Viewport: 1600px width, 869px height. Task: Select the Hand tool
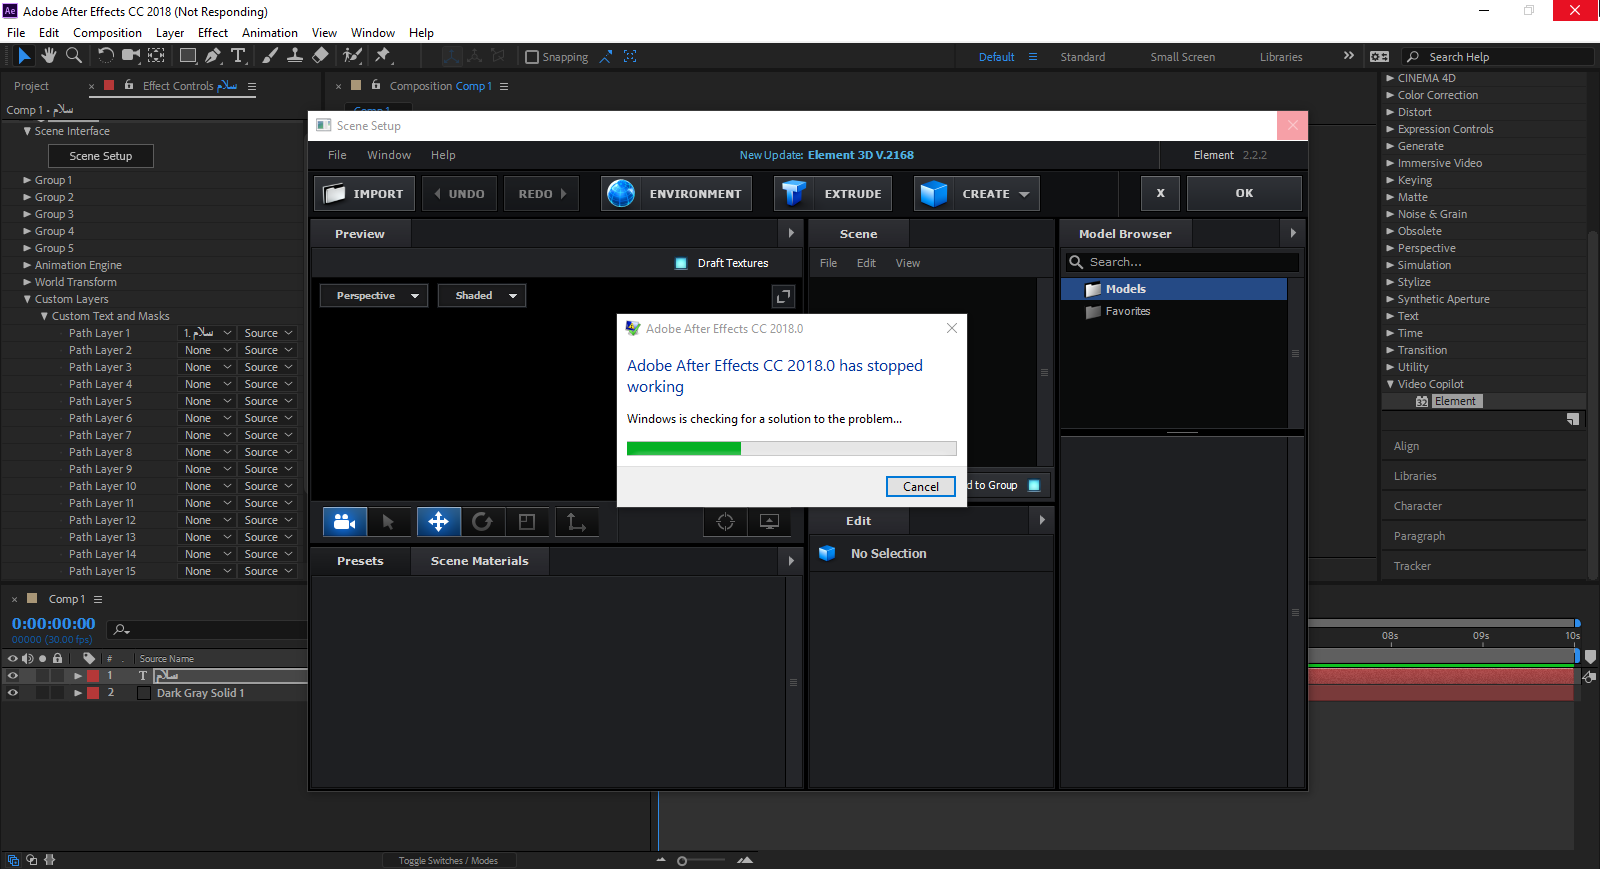(x=49, y=56)
